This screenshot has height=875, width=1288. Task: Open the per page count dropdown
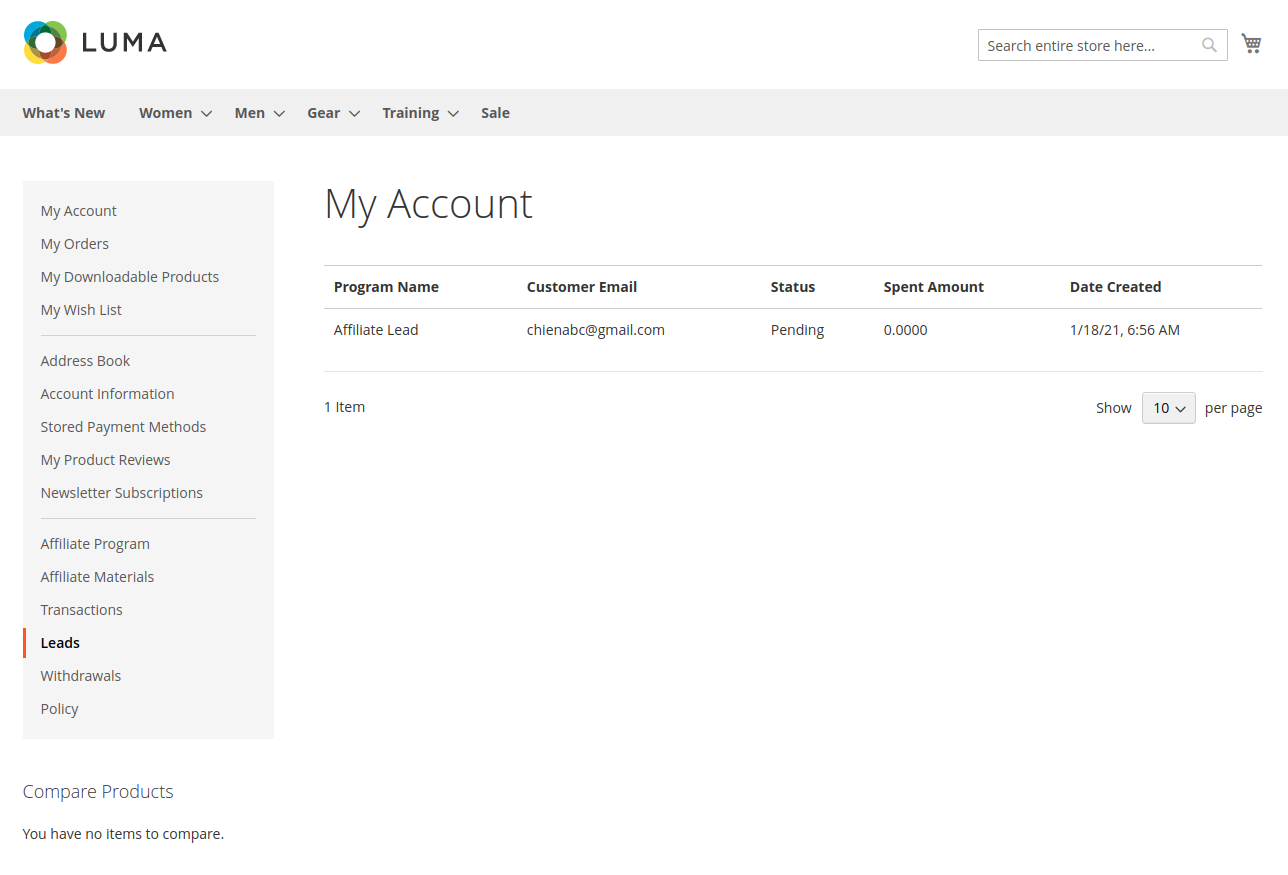[1169, 408]
